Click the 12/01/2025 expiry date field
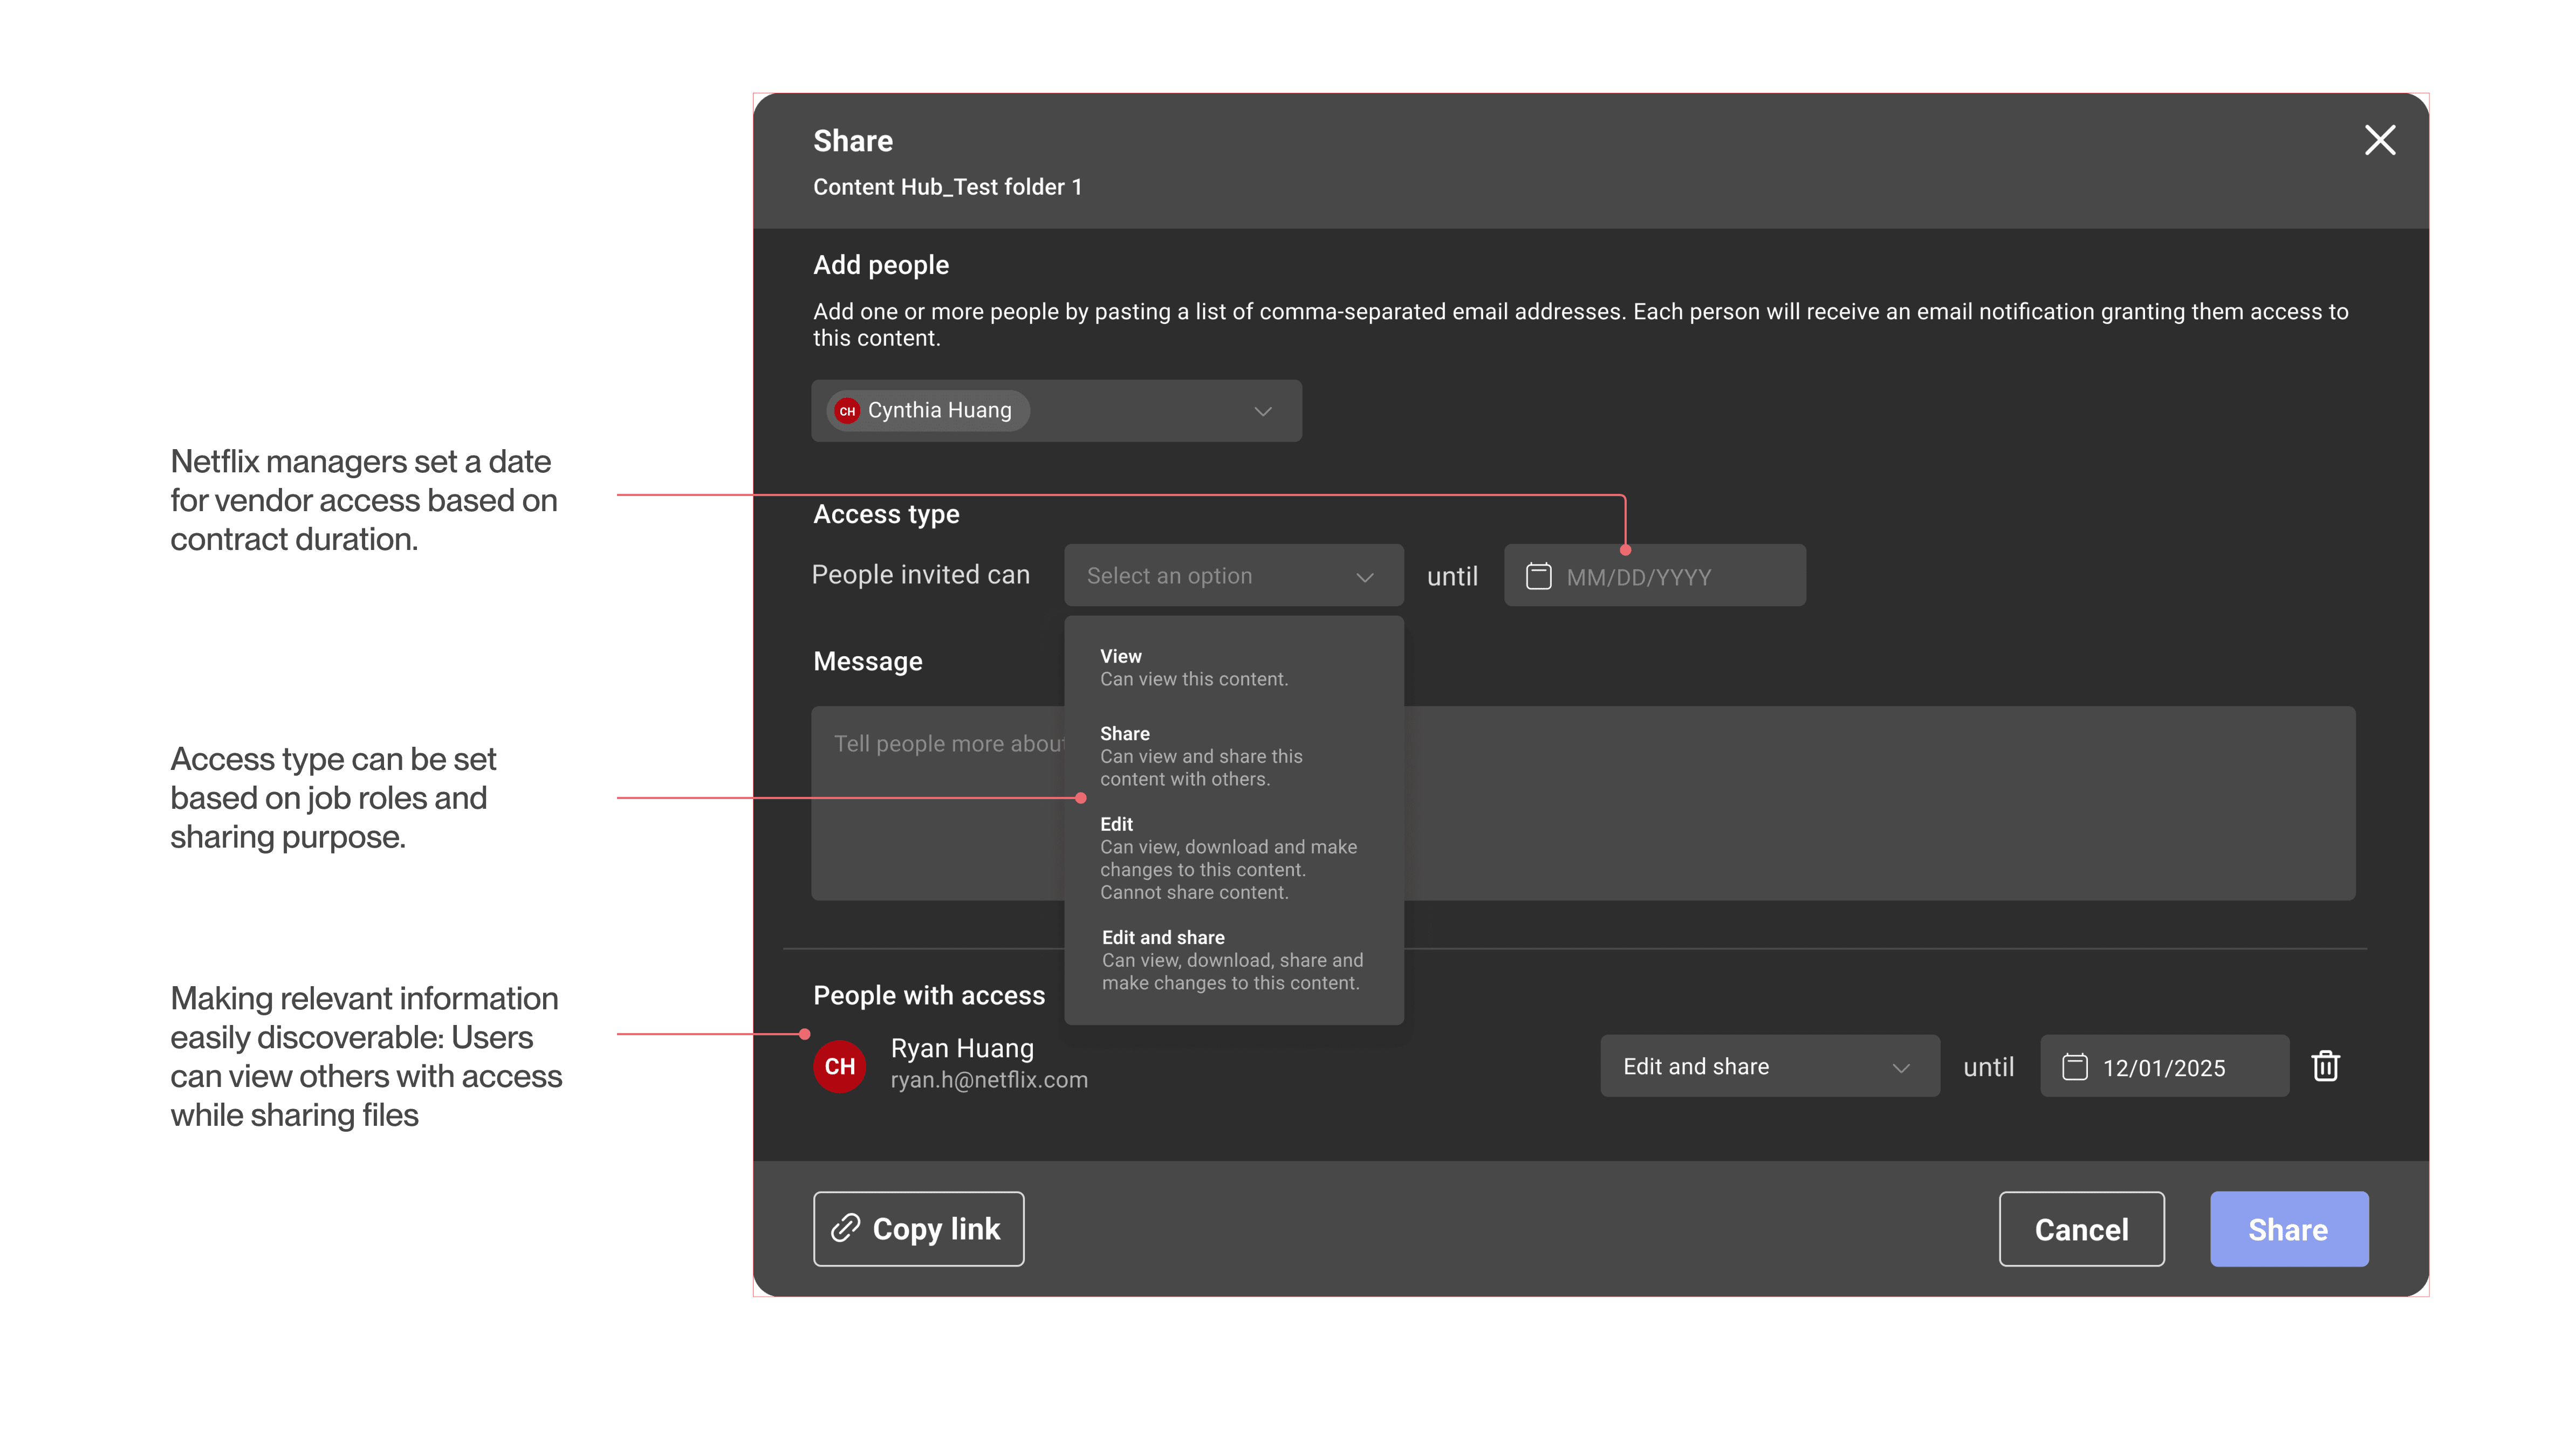Screen dimensions: 2576x1445 click(x=2180, y=1067)
